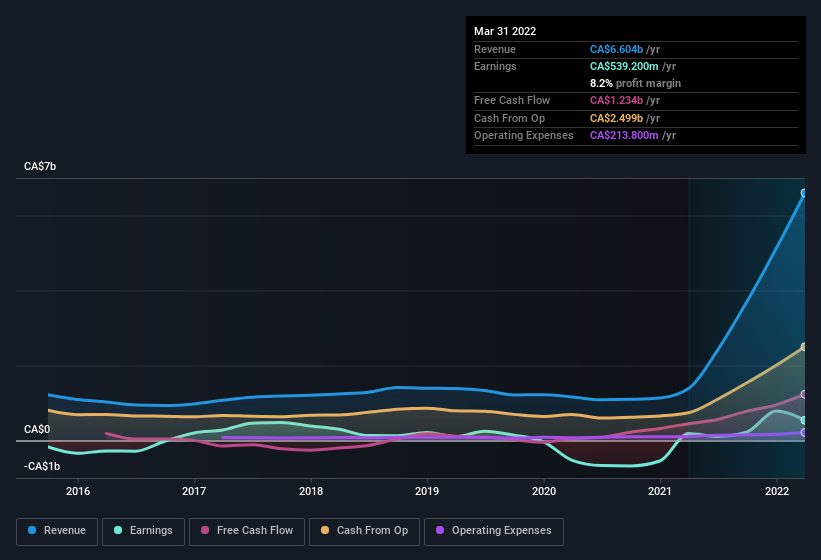Toggle the Revenue legend button
821x560 pixels.
click(57, 531)
